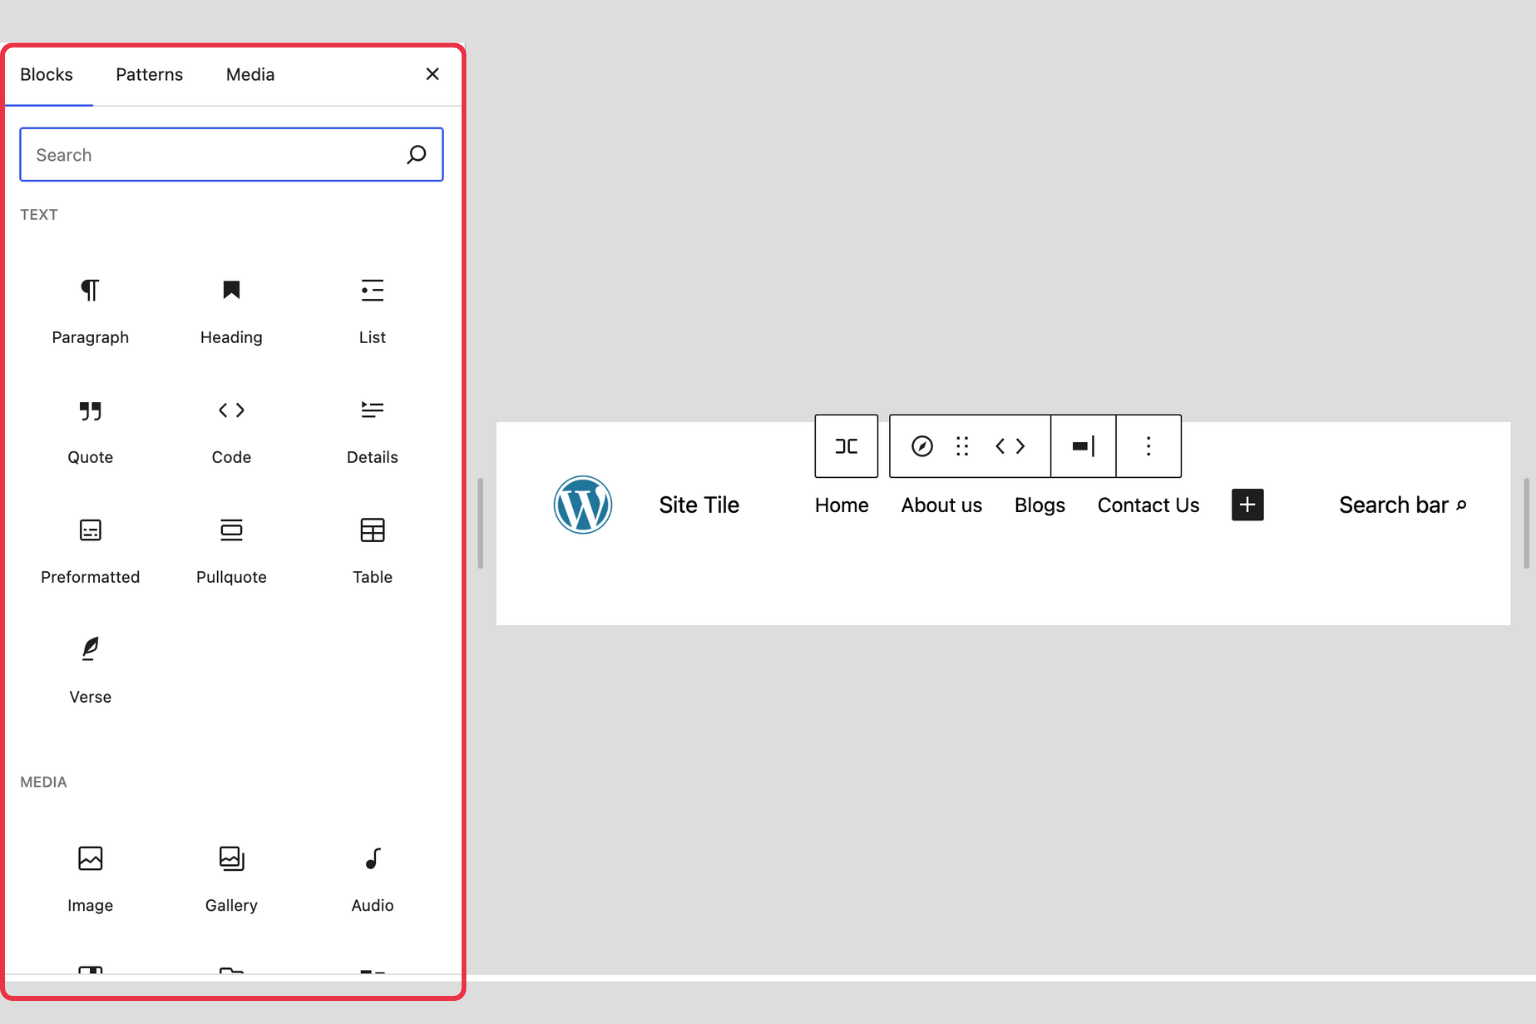Switch to the Patterns tab

149,74
